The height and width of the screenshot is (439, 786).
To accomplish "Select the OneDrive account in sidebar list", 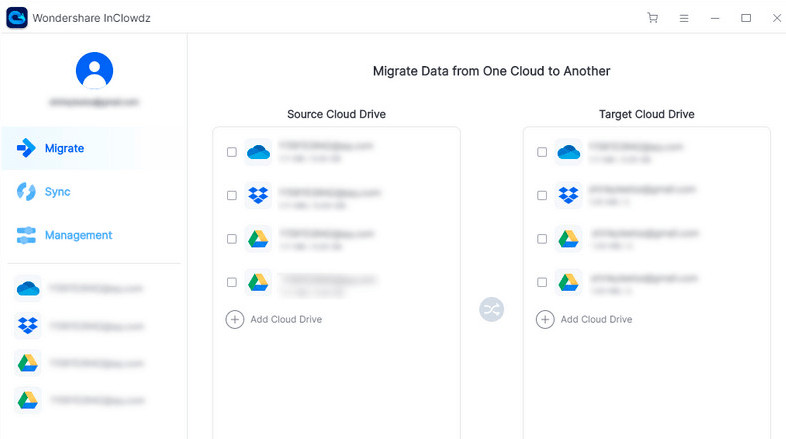I will (x=80, y=288).
